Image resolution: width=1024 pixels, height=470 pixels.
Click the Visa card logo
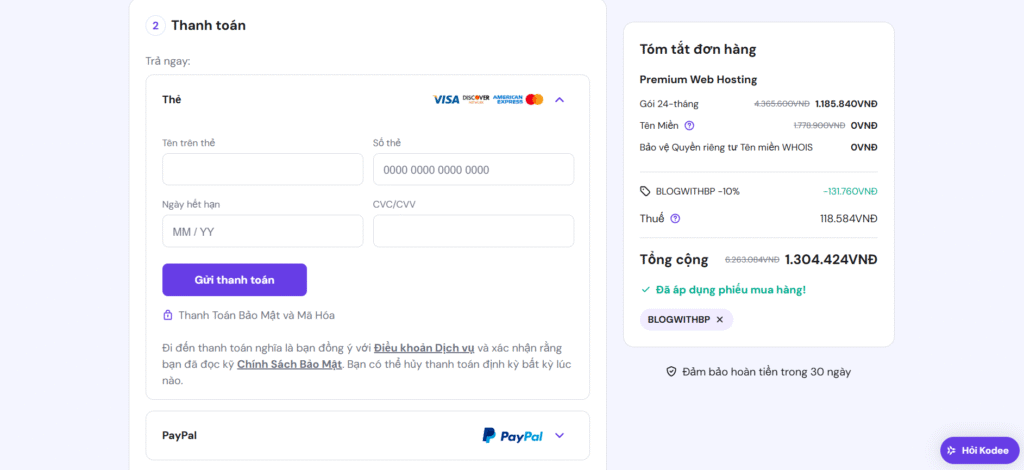(446, 100)
